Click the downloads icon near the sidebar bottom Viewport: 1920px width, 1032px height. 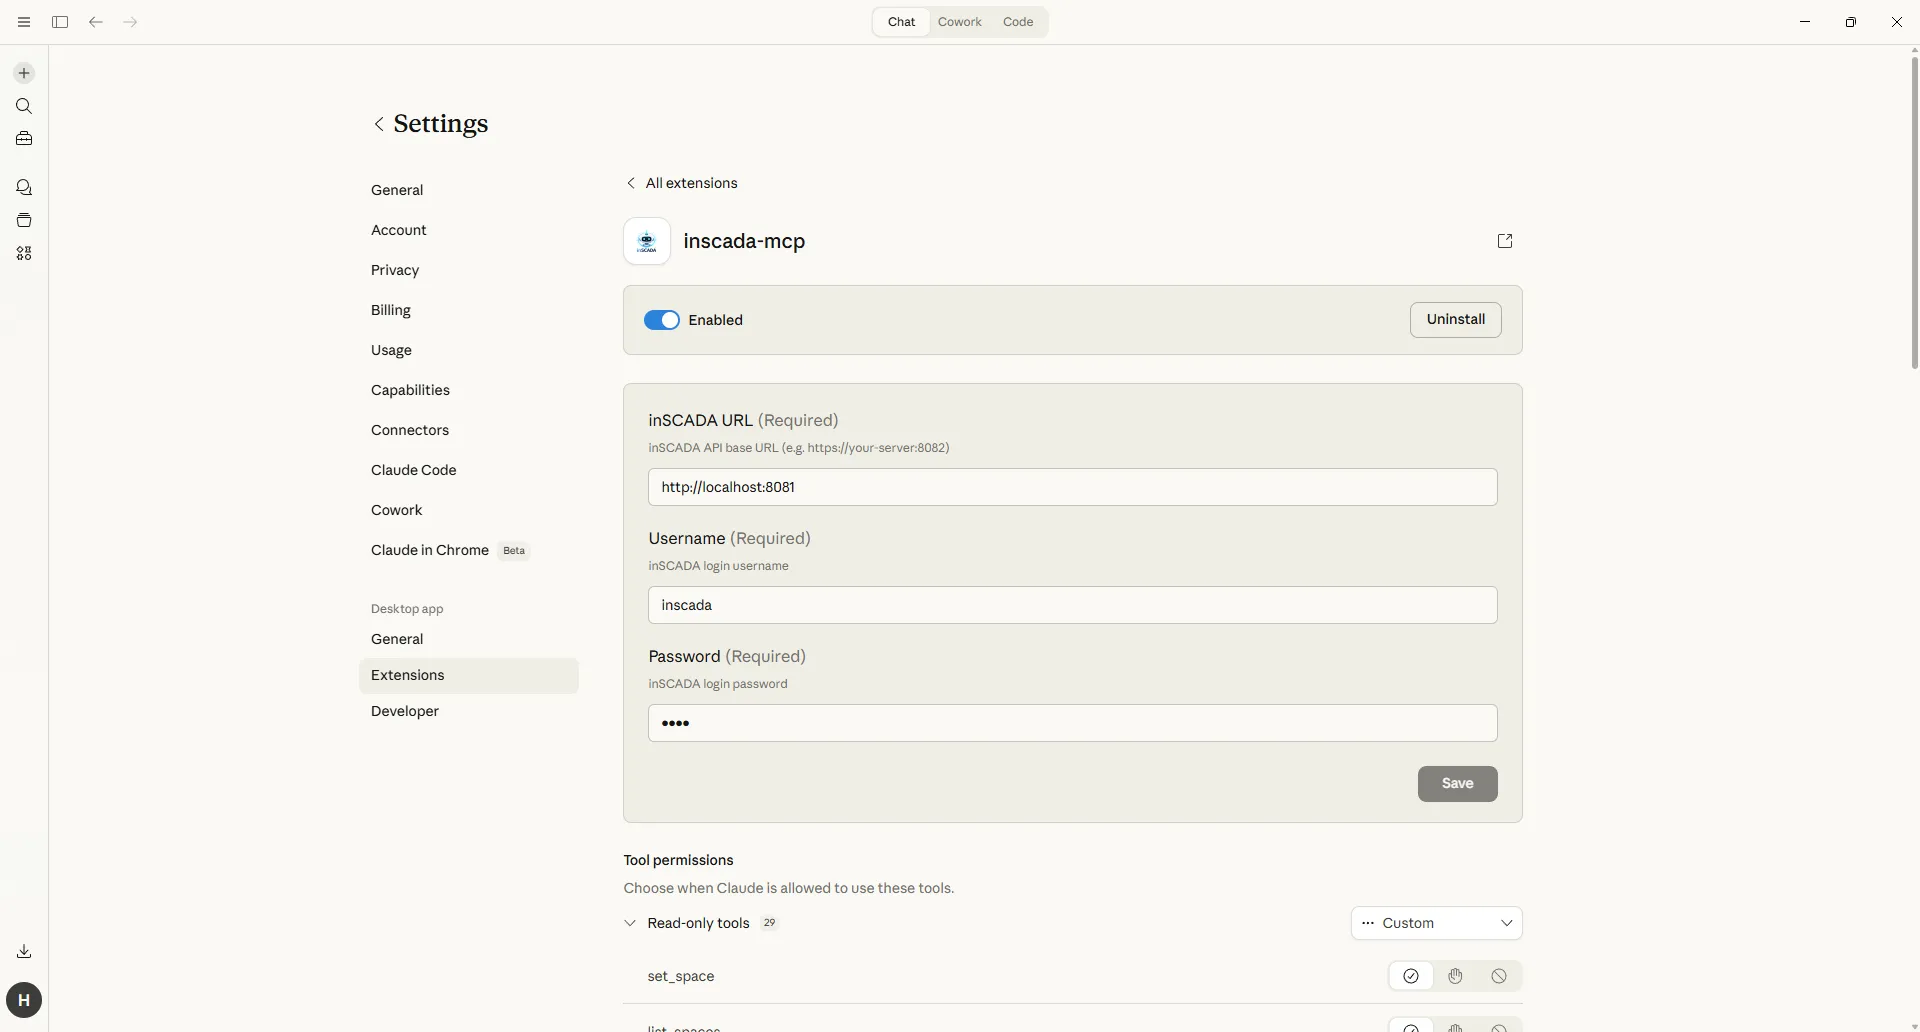coord(23,951)
